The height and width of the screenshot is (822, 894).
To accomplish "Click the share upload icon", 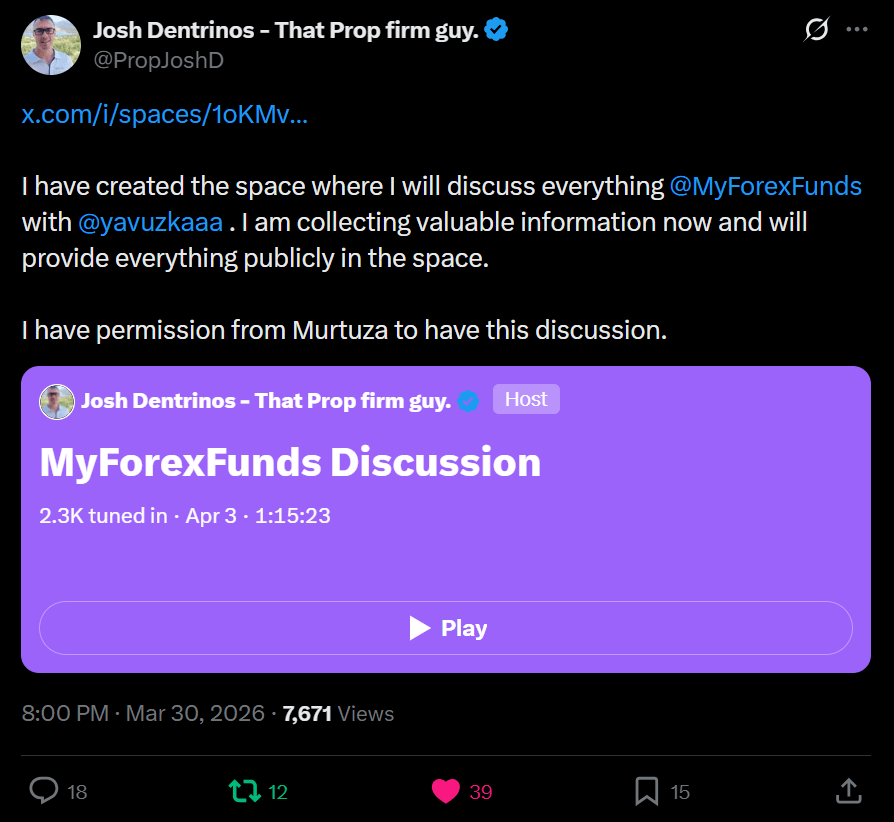I will coord(848,791).
